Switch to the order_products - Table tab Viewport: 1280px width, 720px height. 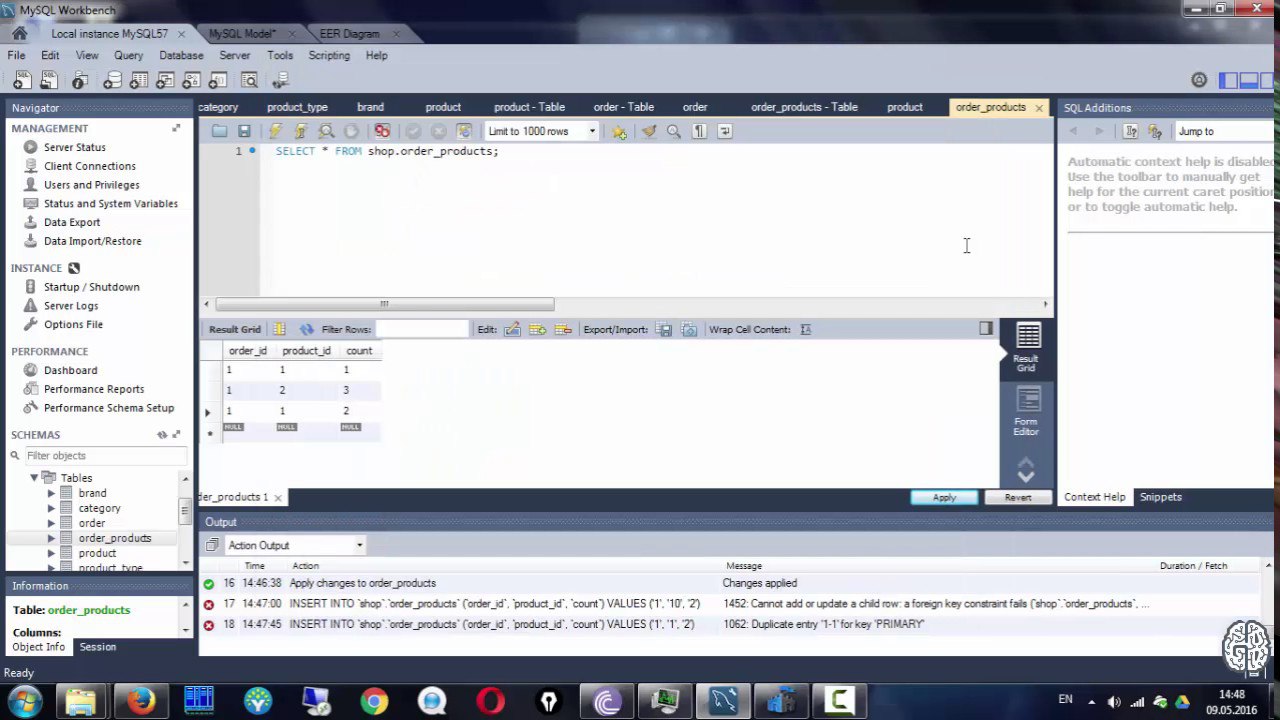tap(804, 107)
